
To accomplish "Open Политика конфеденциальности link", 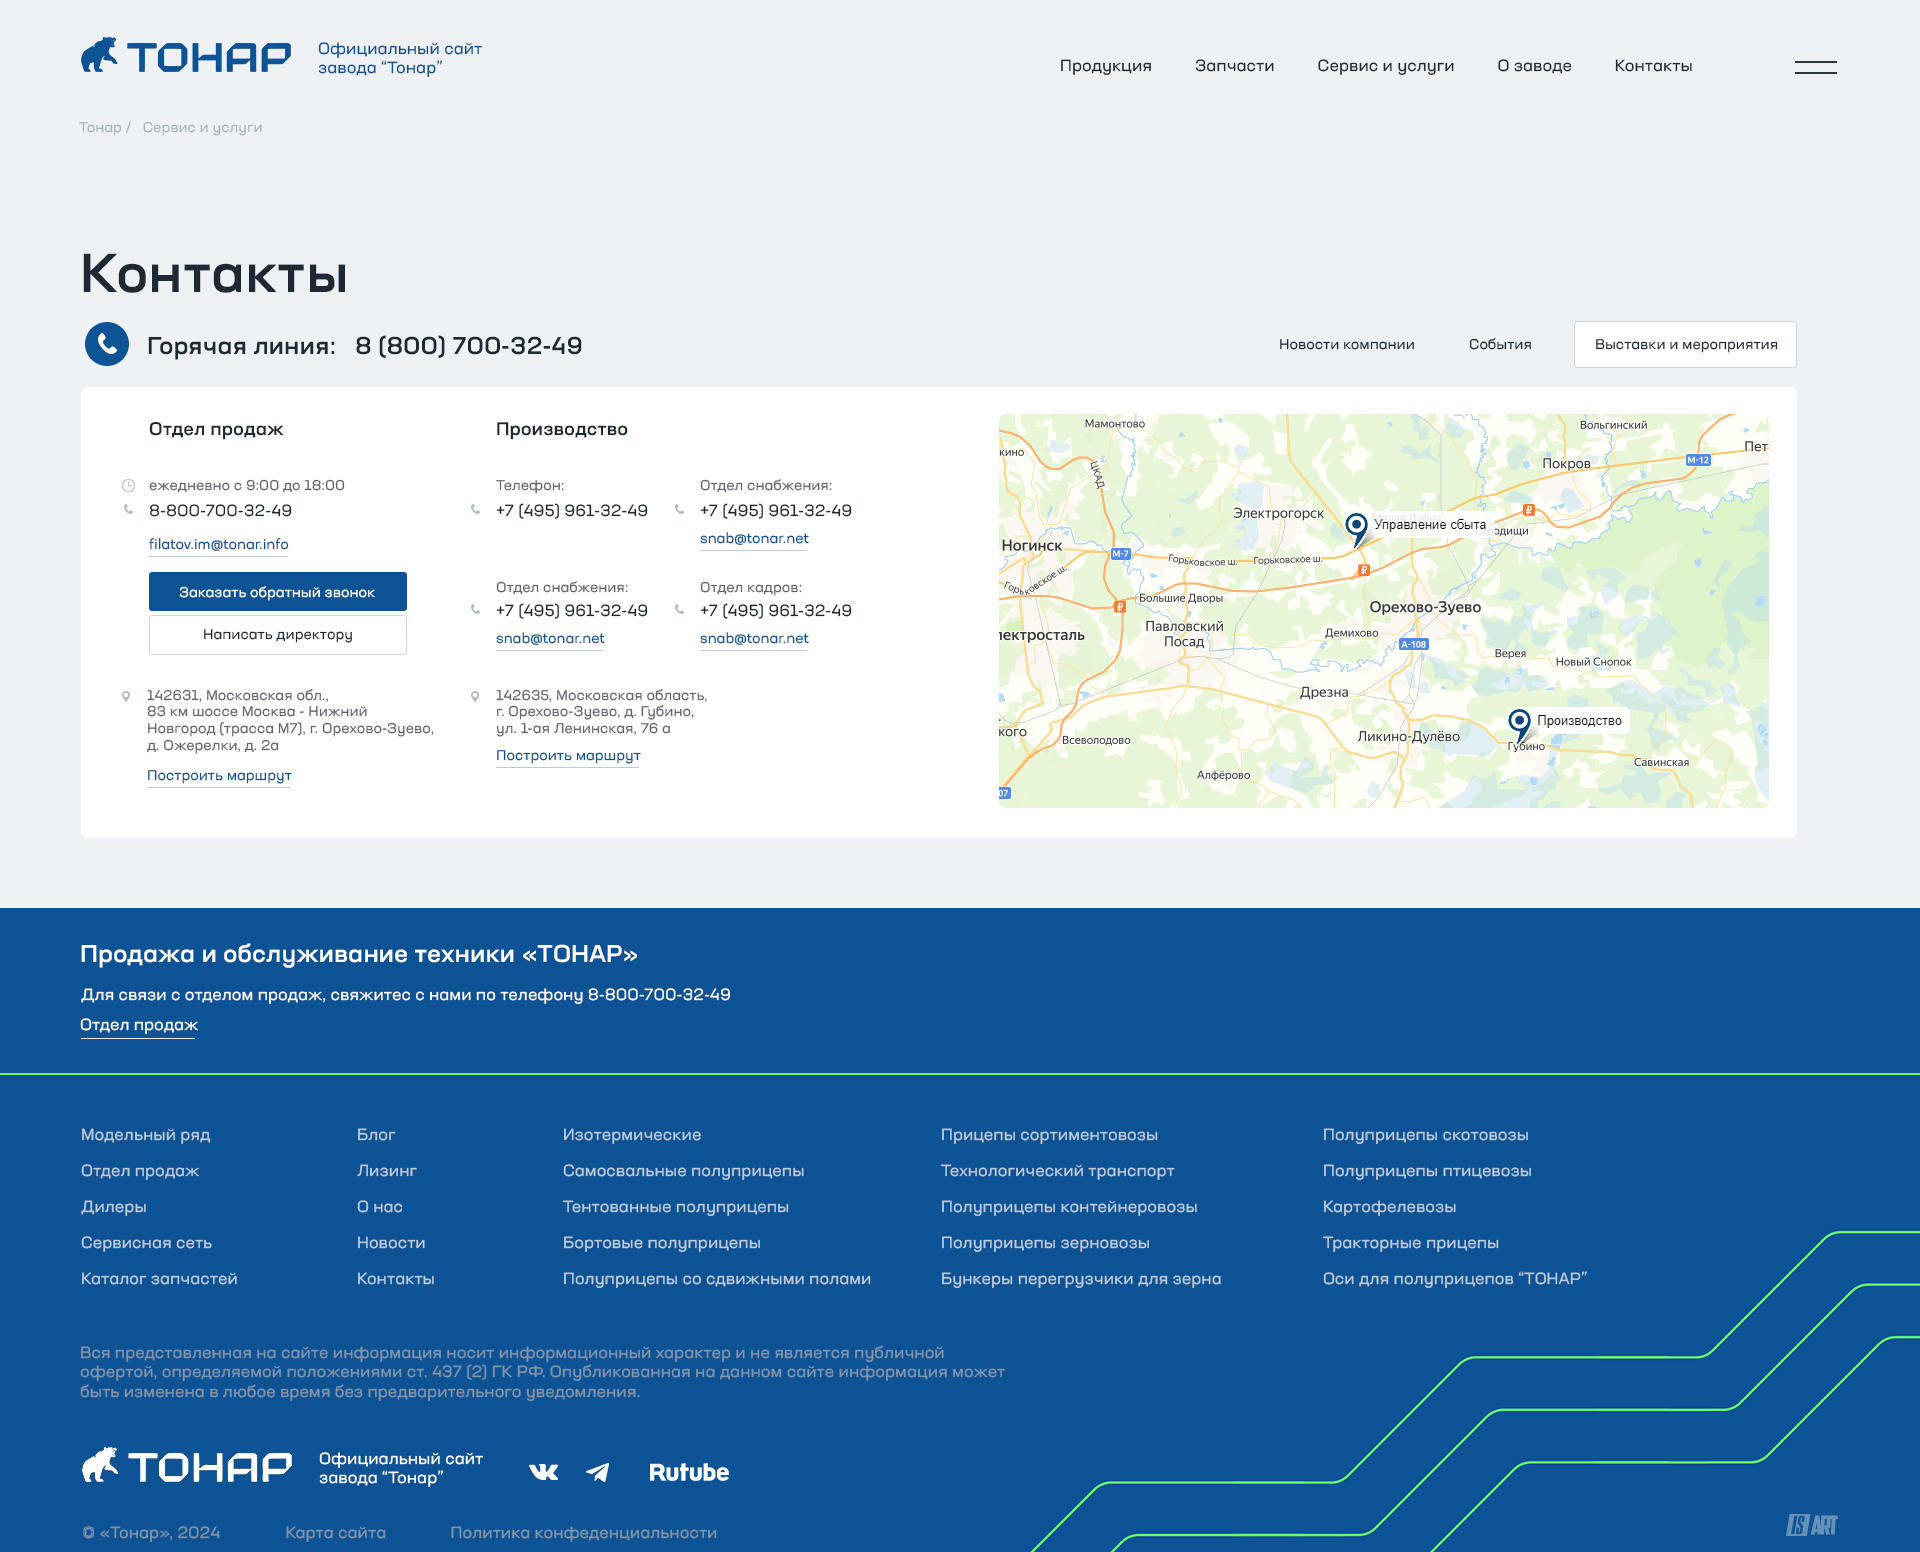I will (584, 1533).
